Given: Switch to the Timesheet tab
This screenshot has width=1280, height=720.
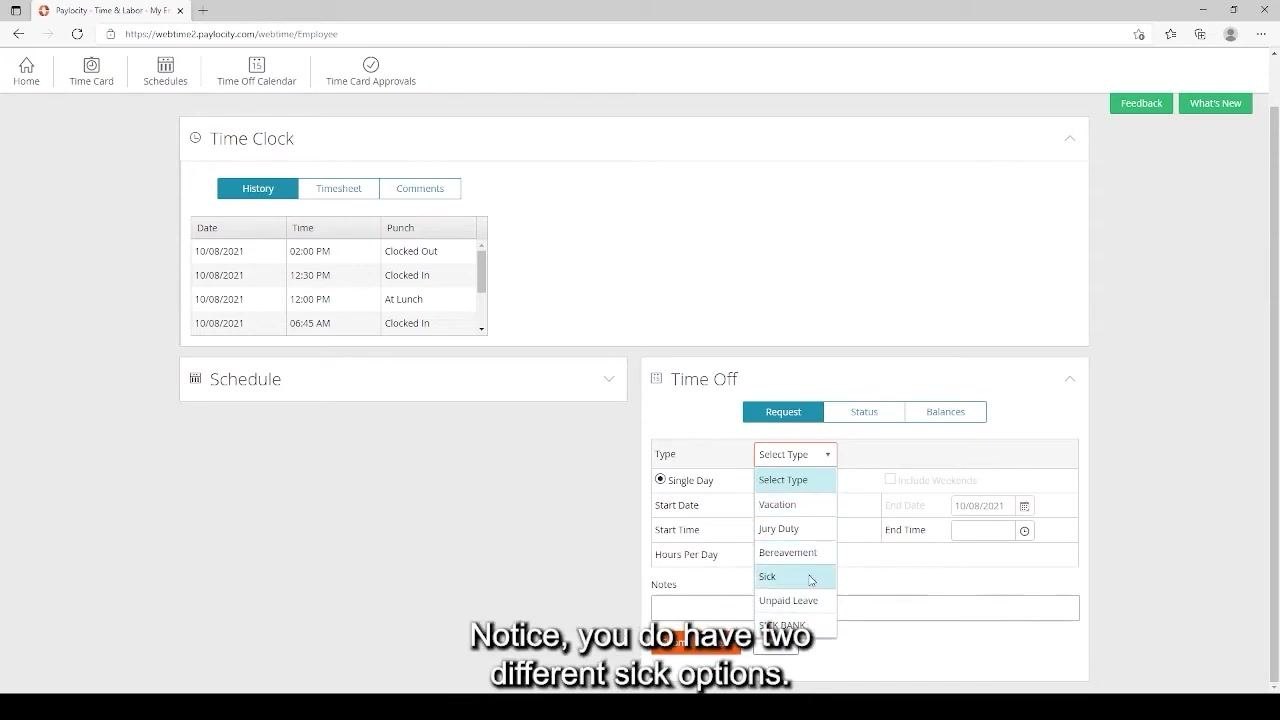Looking at the screenshot, I should (x=339, y=188).
